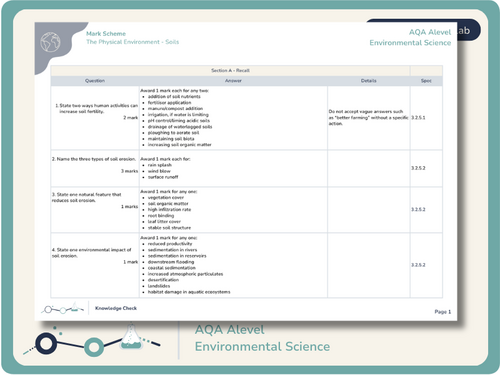The image size is (500, 375).
Task: Select 'Award 1 mark each for any two:' line
Action: (x=175, y=91)
